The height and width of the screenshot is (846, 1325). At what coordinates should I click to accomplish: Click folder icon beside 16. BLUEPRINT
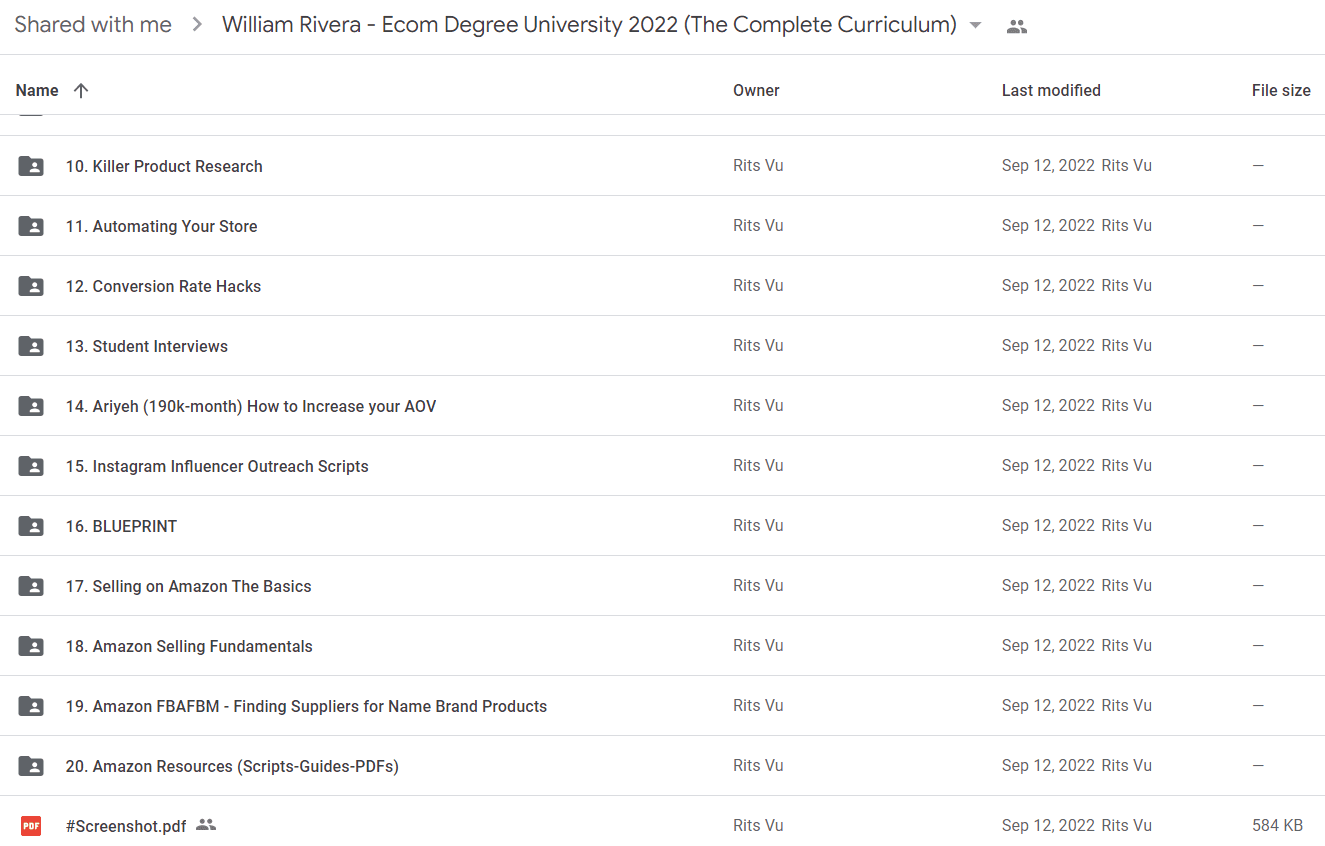point(31,526)
